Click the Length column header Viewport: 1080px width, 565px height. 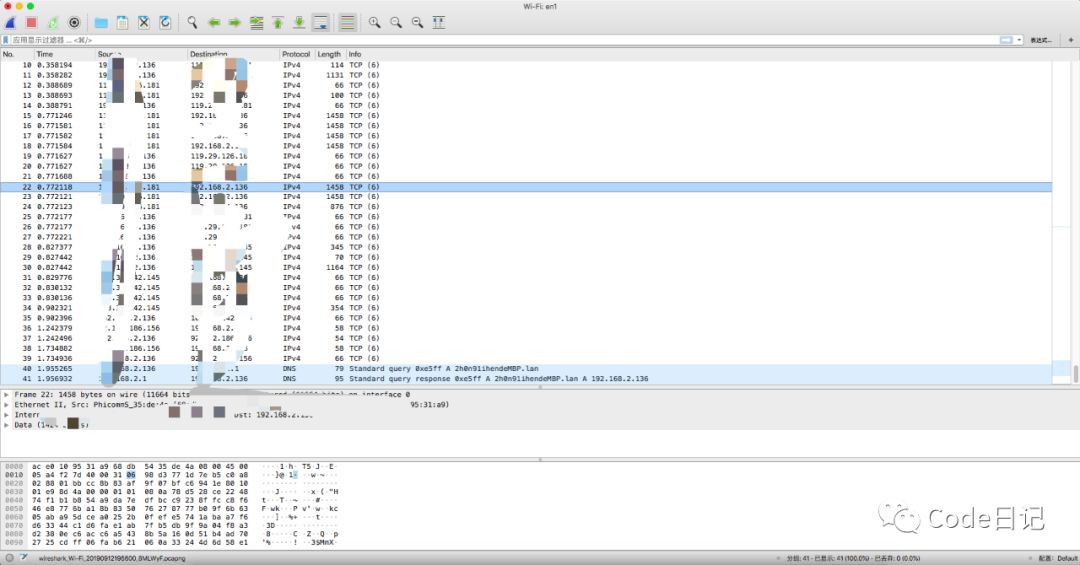click(329, 54)
